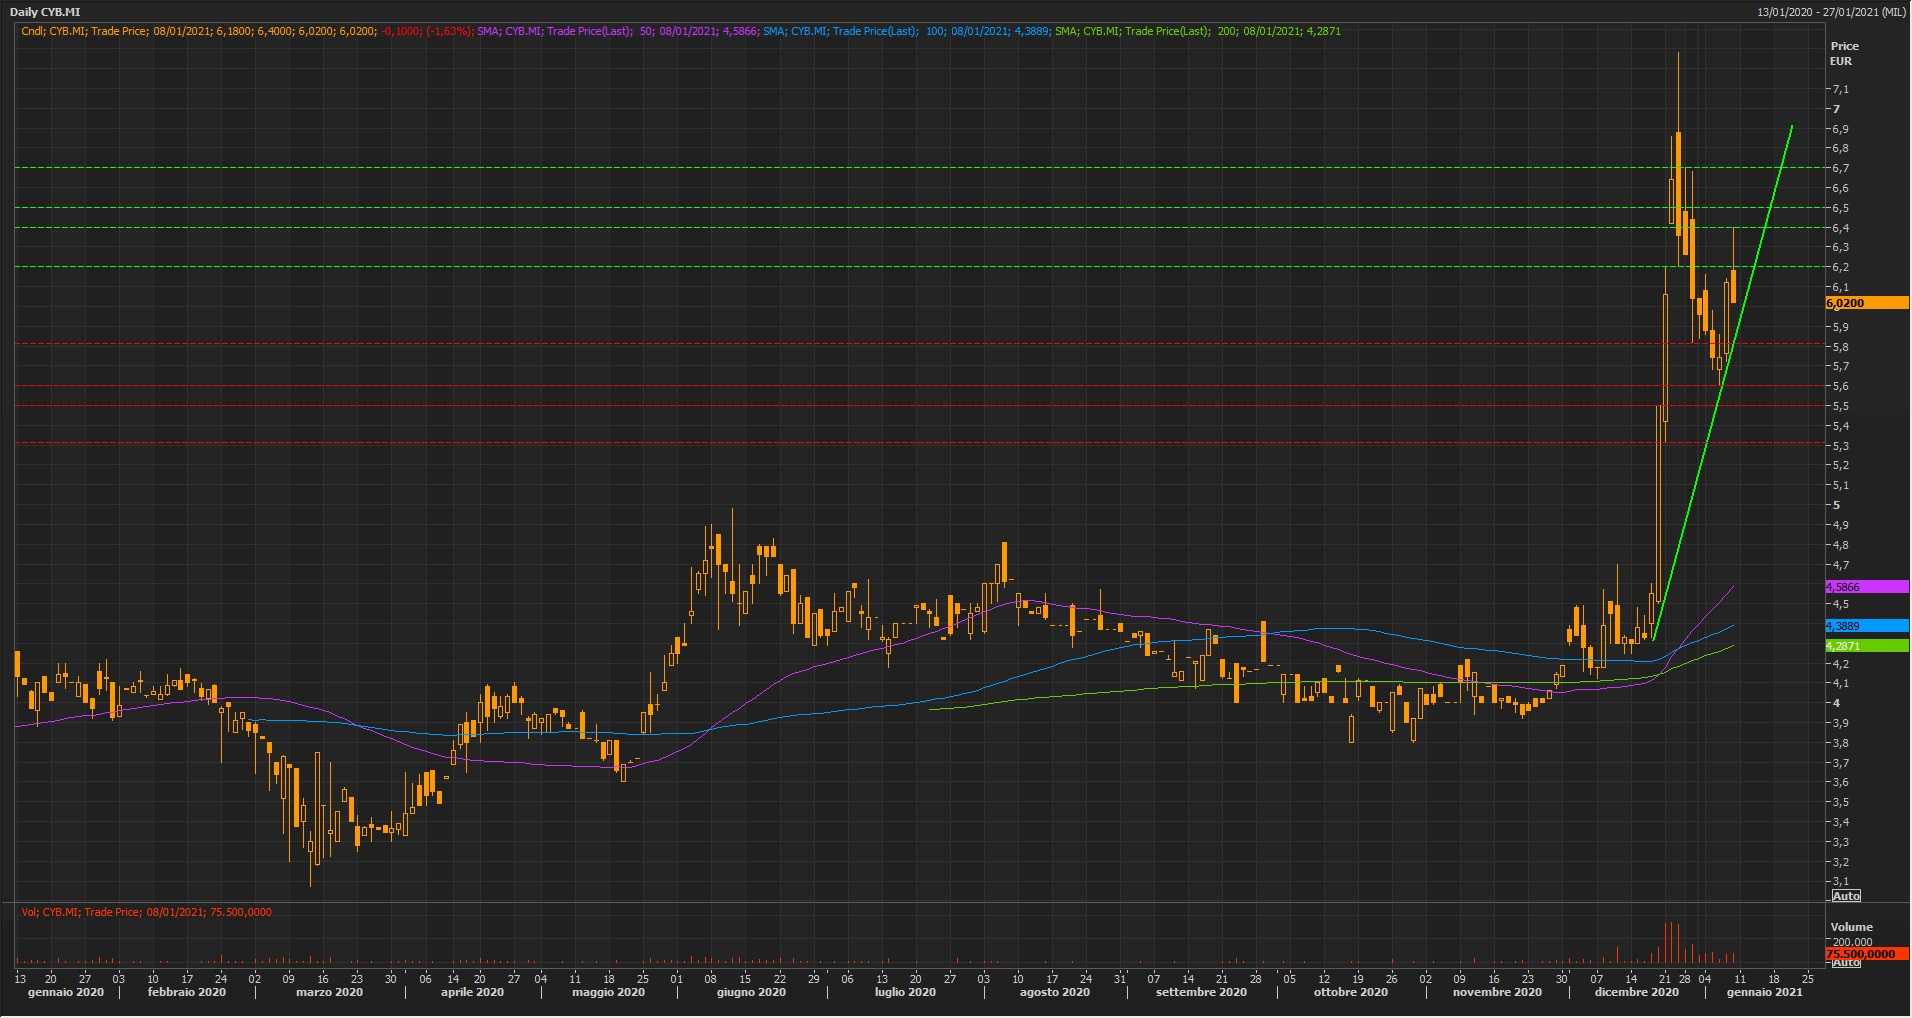Select the magenta SMA 50 legend entry
Image resolution: width=1912 pixels, height=1018 pixels.
(617, 31)
